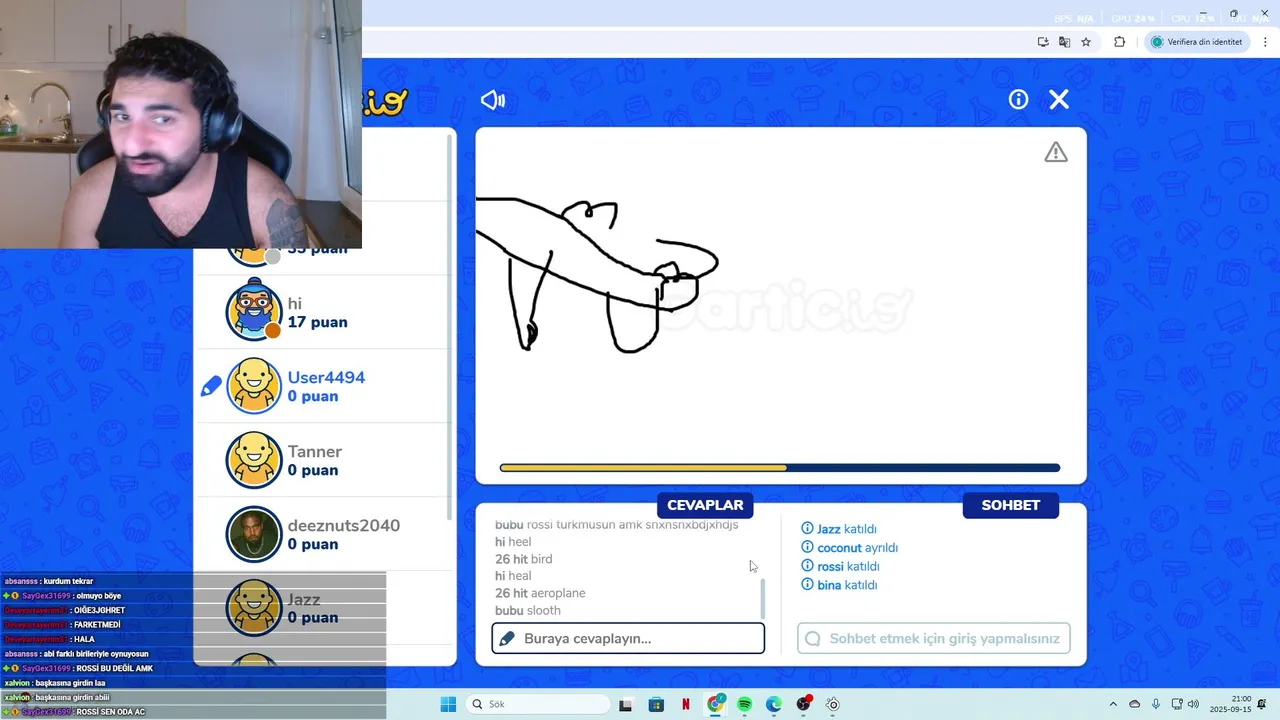1280x720 pixels.
Task: Open OBS Studio from the taskbar
Action: [x=803, y=704]
